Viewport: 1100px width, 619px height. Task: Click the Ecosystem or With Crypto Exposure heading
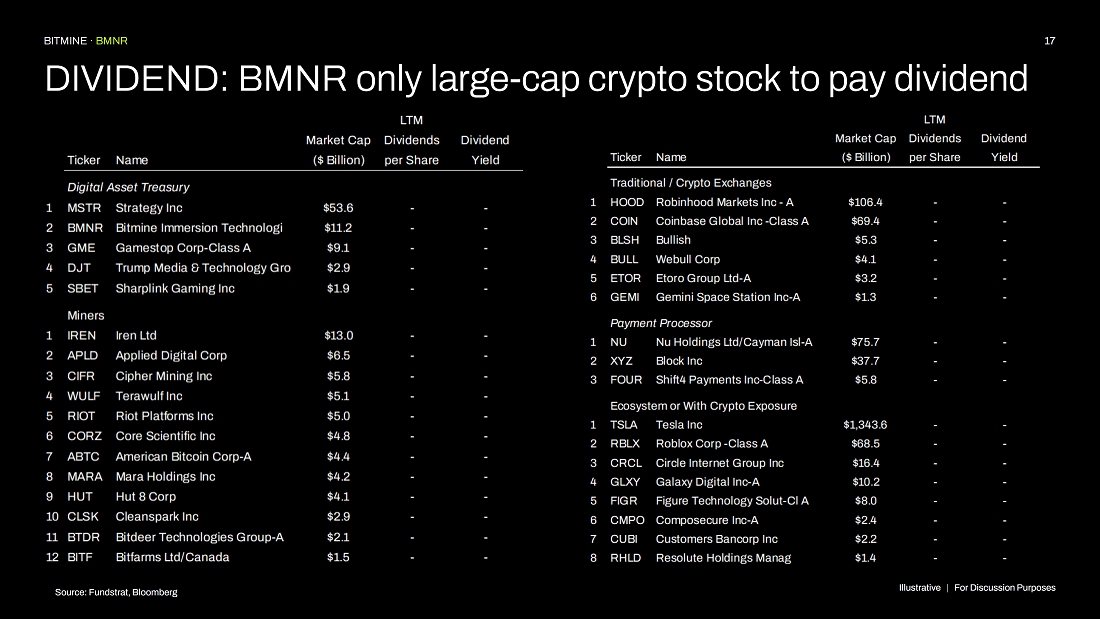tap(703, 406)
